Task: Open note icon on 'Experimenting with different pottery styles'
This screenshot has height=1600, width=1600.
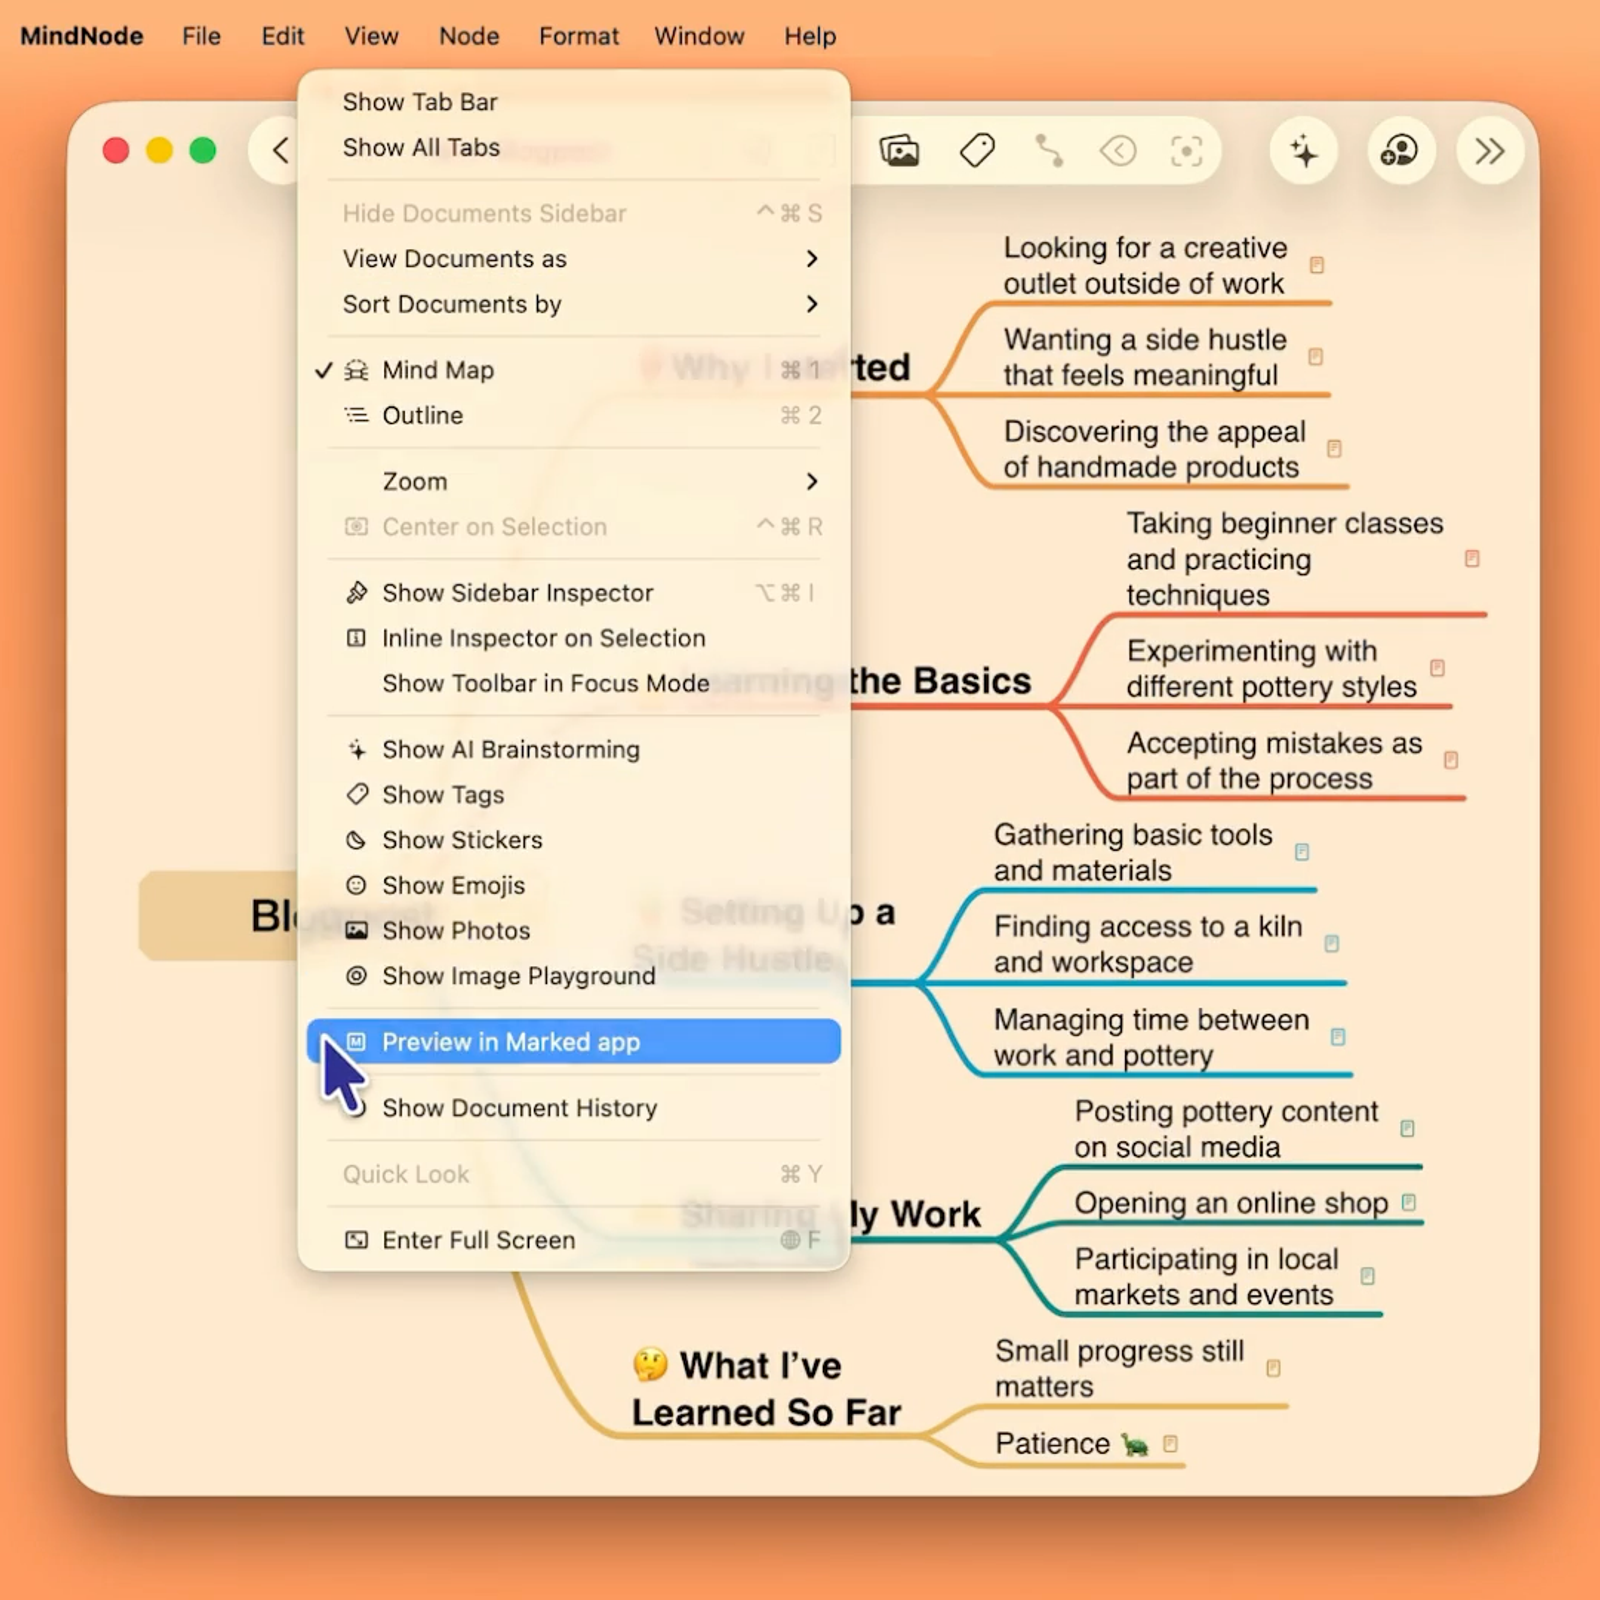Action: (1437, 668)
